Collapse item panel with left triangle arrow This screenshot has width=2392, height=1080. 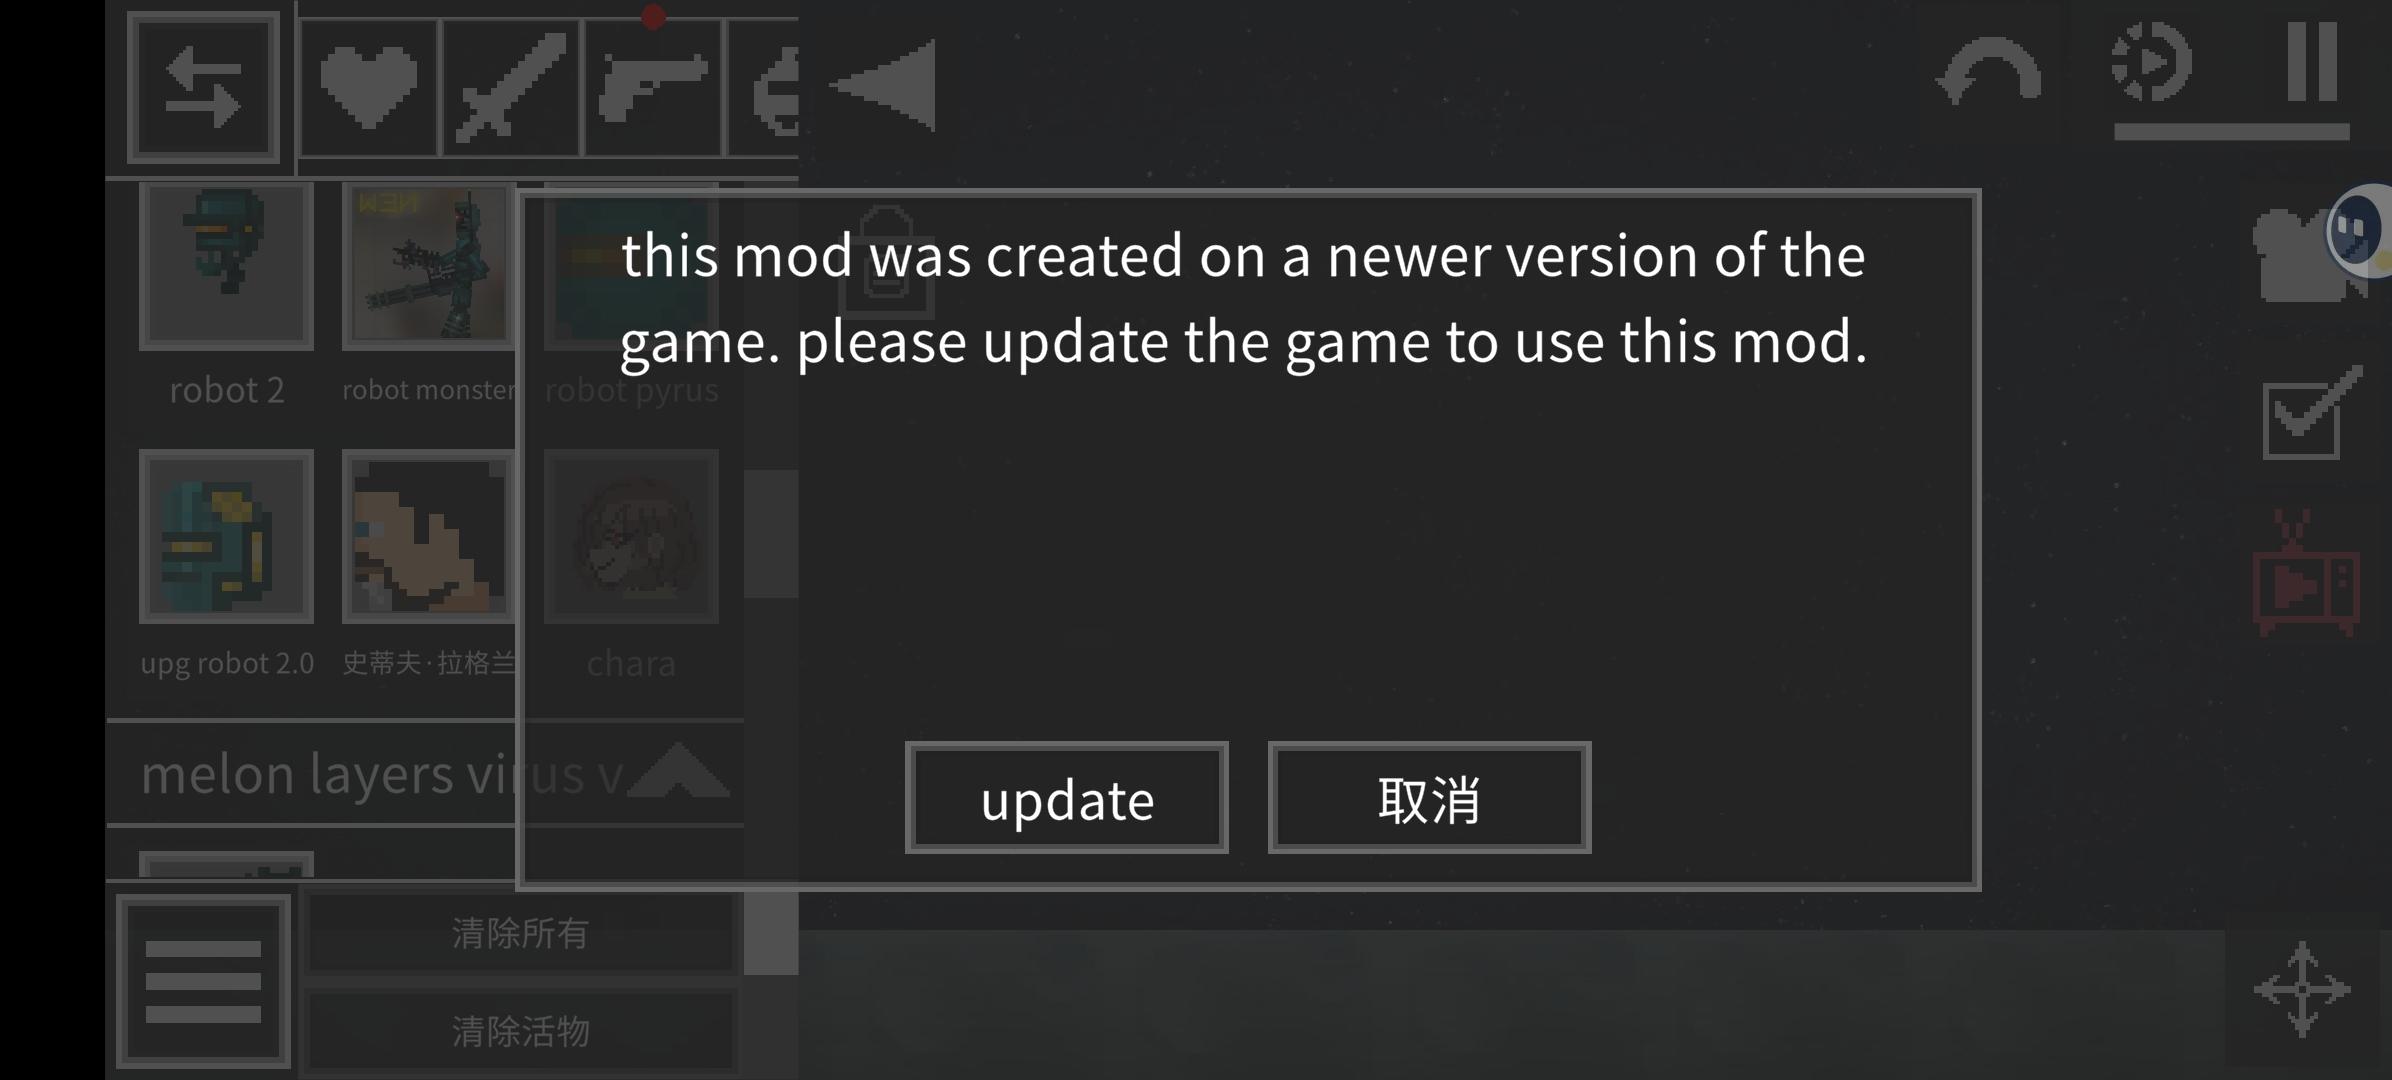(885, 86)
